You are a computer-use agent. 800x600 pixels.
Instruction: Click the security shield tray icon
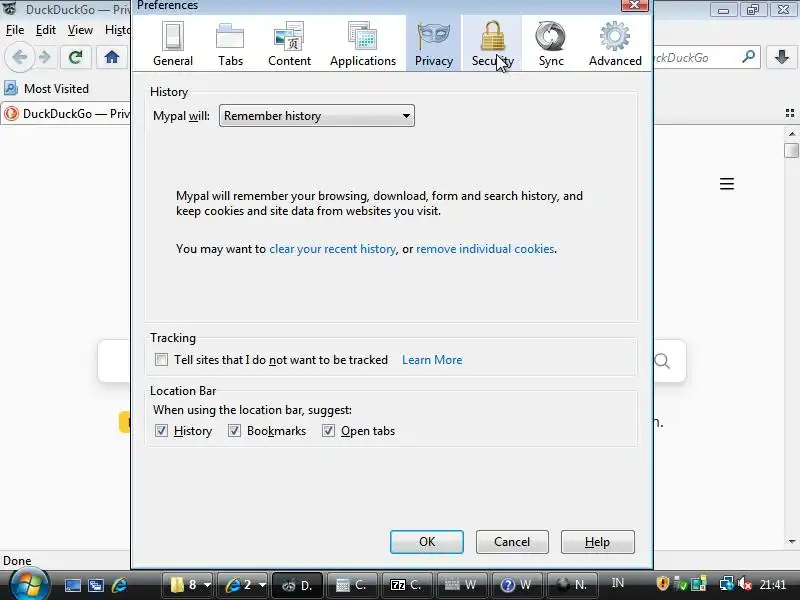[x=663, y=583]
